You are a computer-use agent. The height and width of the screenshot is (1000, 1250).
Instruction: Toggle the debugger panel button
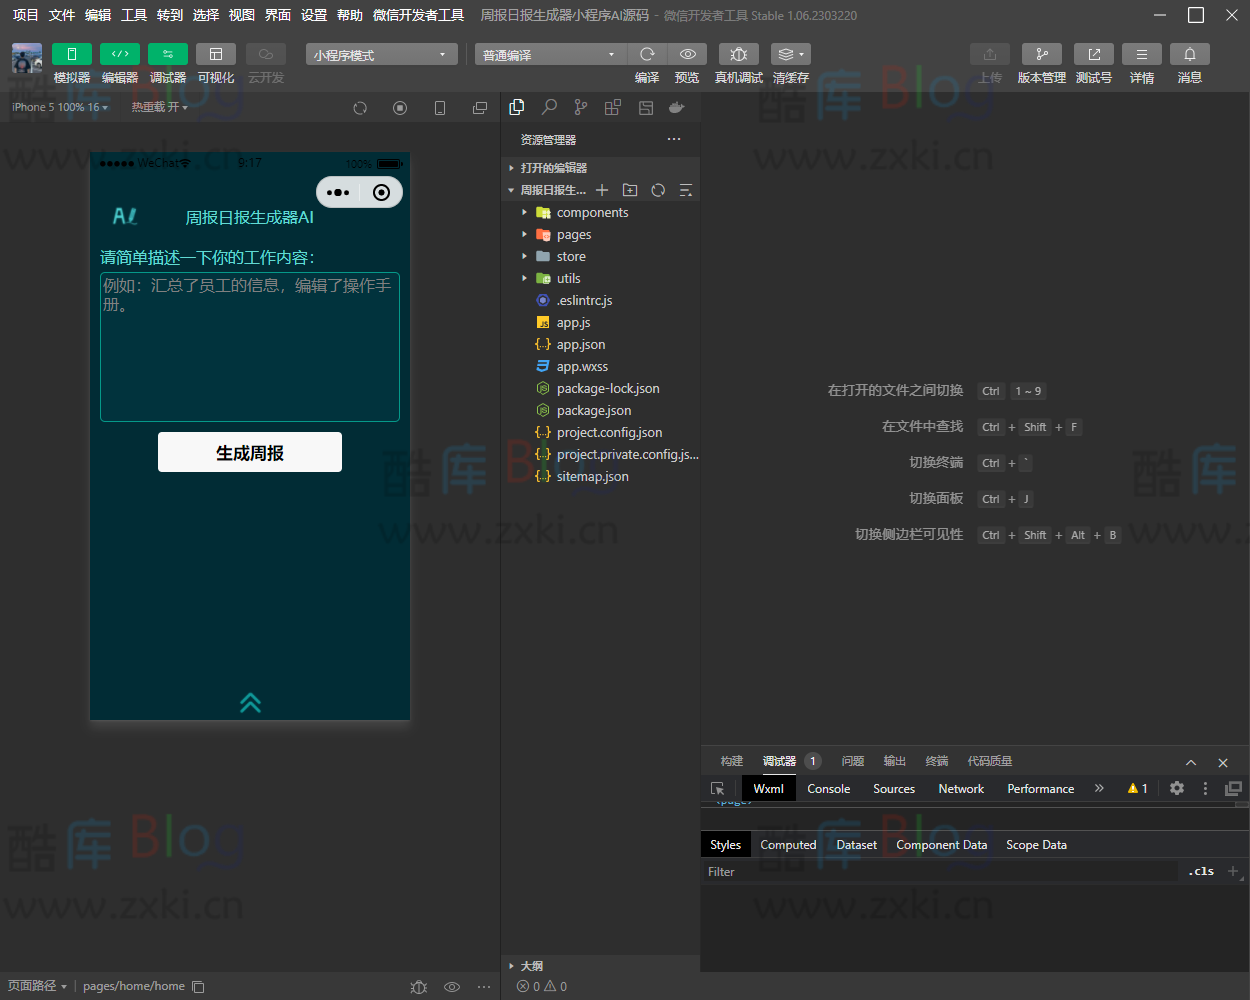[168, 54]
